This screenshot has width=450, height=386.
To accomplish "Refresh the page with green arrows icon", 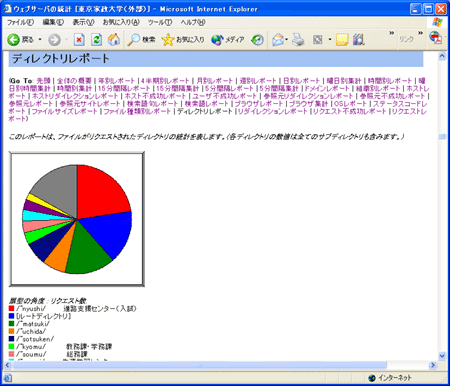I will point(97,40).
